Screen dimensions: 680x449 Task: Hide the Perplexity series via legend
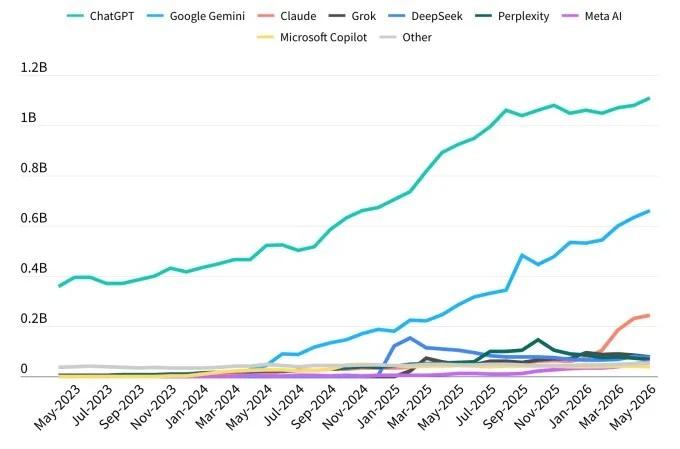512,16
